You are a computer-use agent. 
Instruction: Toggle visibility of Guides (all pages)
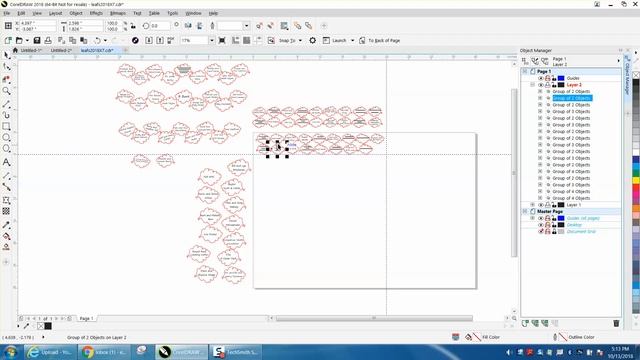(x=540, y=218)
